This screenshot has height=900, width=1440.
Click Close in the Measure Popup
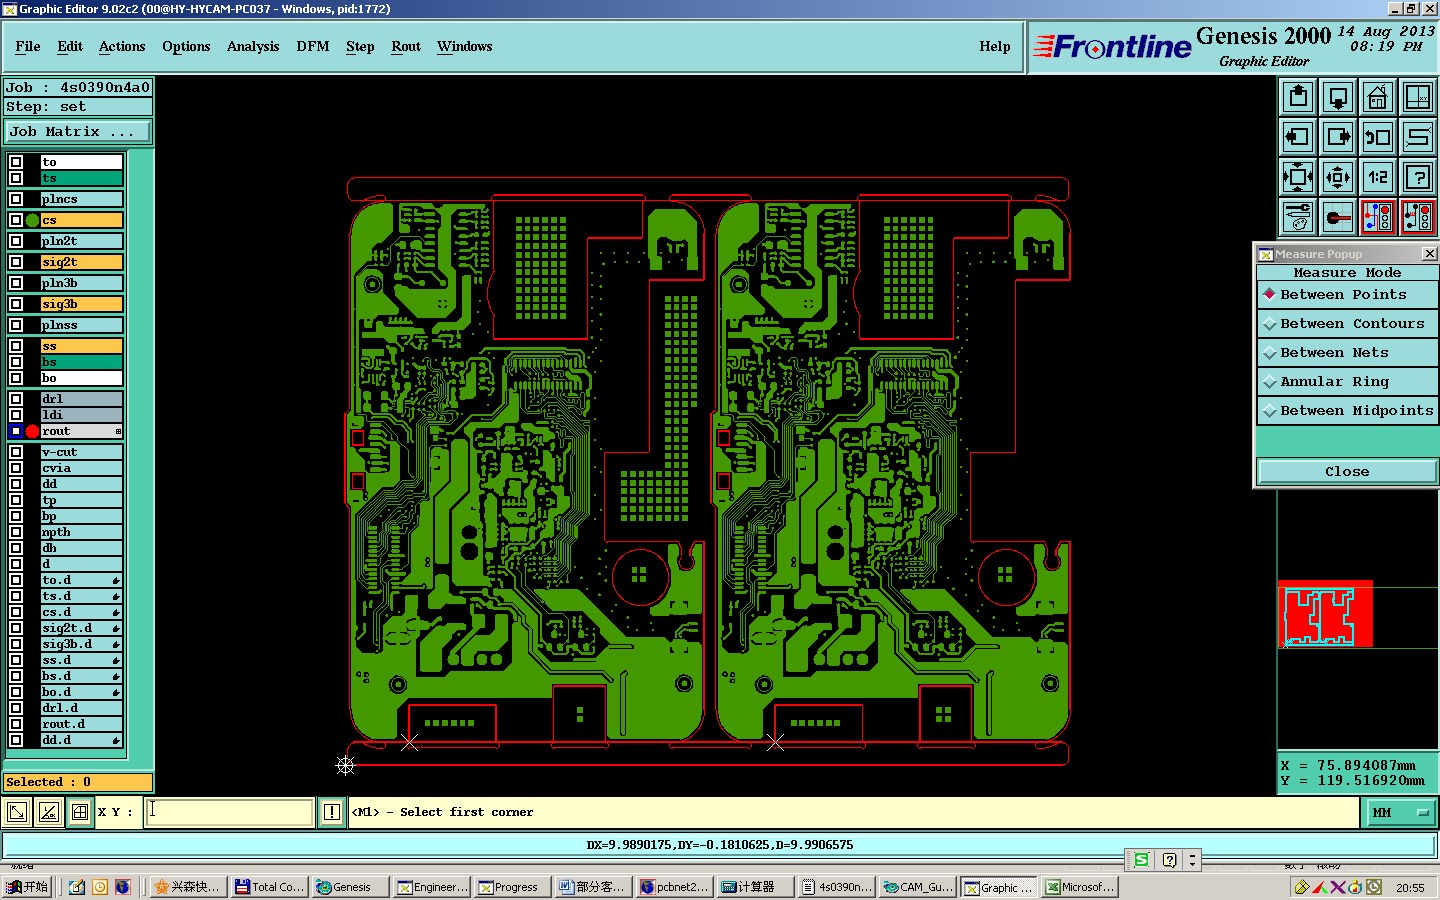pos(1347,472)
